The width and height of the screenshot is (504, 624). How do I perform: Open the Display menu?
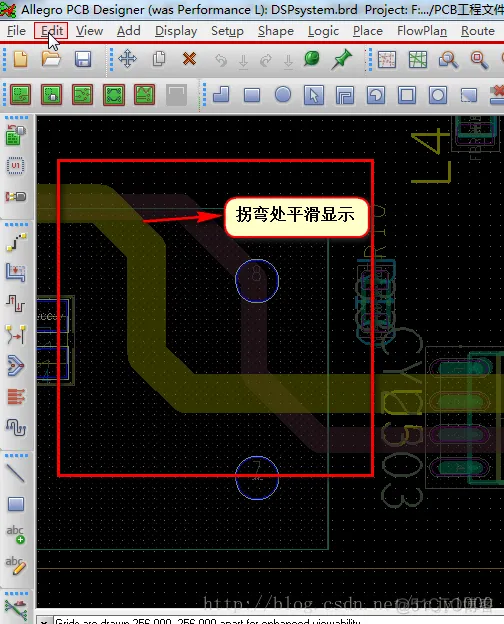click(176, 31)
